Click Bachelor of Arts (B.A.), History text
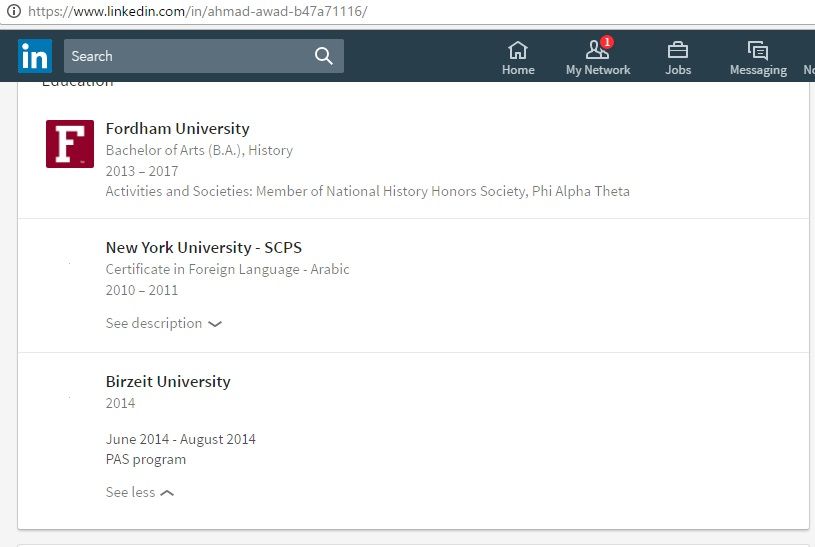 point(199,150)
